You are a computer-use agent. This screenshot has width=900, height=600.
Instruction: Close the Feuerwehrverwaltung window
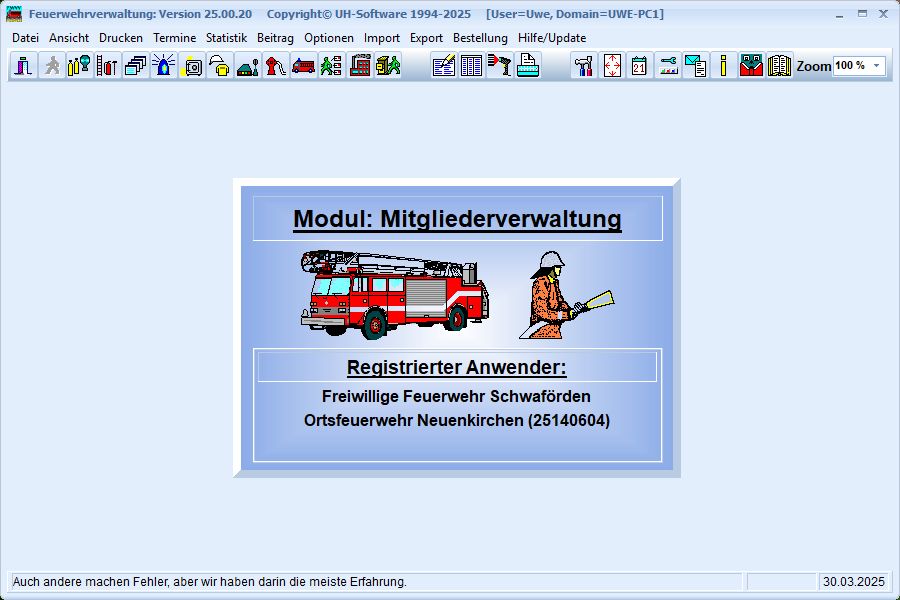(883, 14)
